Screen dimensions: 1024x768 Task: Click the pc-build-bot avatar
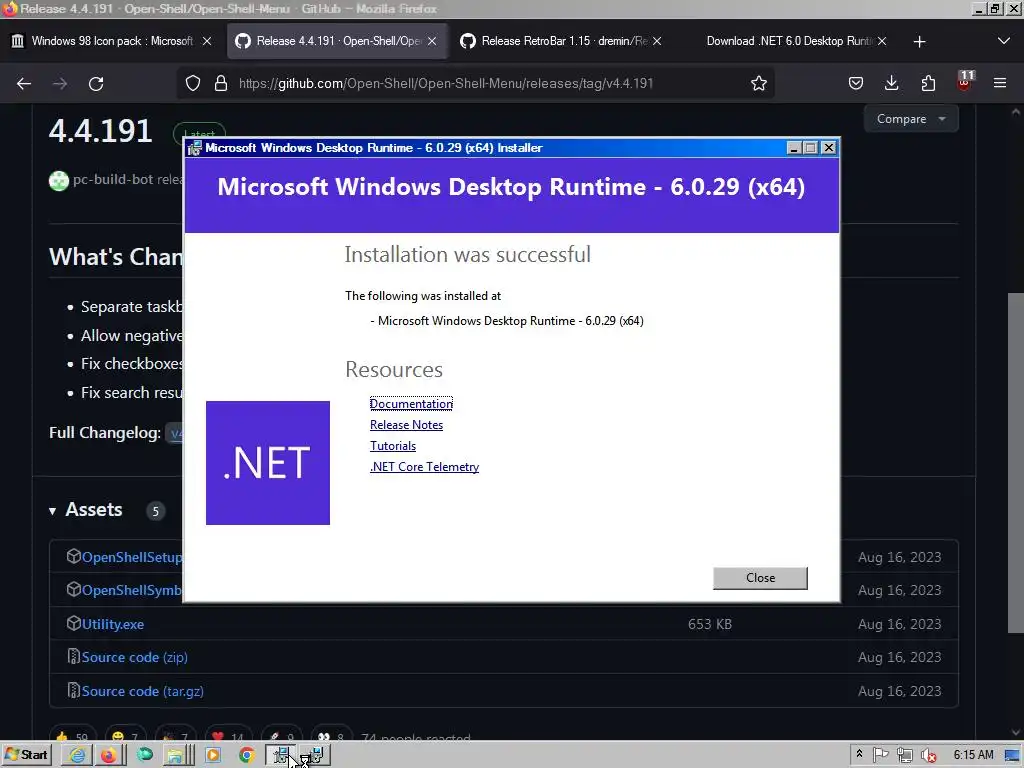click(x=59, y=180)
